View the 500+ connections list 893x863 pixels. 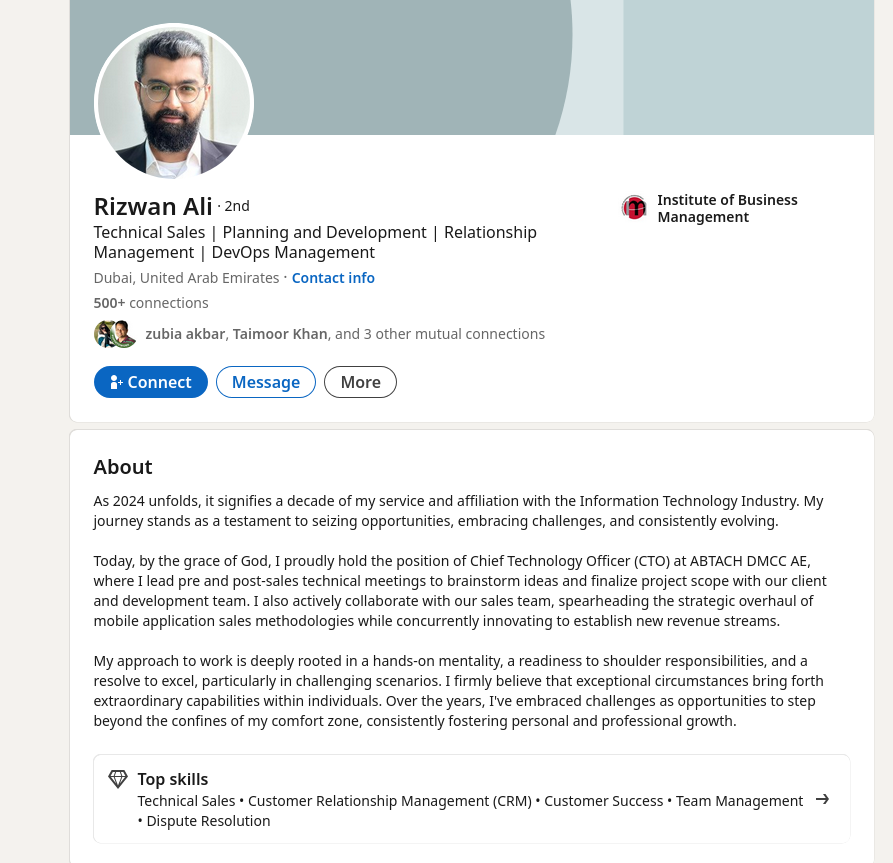click(x=151, y=303)
